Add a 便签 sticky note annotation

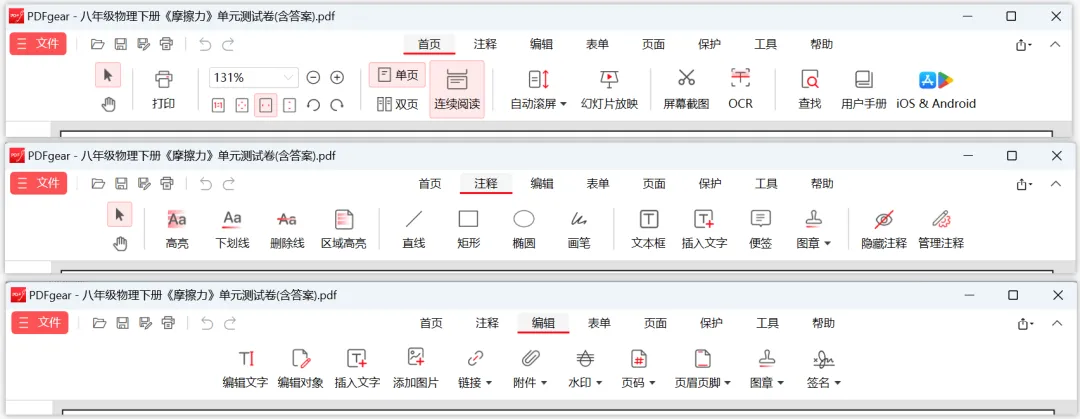[x=760, y=219]
